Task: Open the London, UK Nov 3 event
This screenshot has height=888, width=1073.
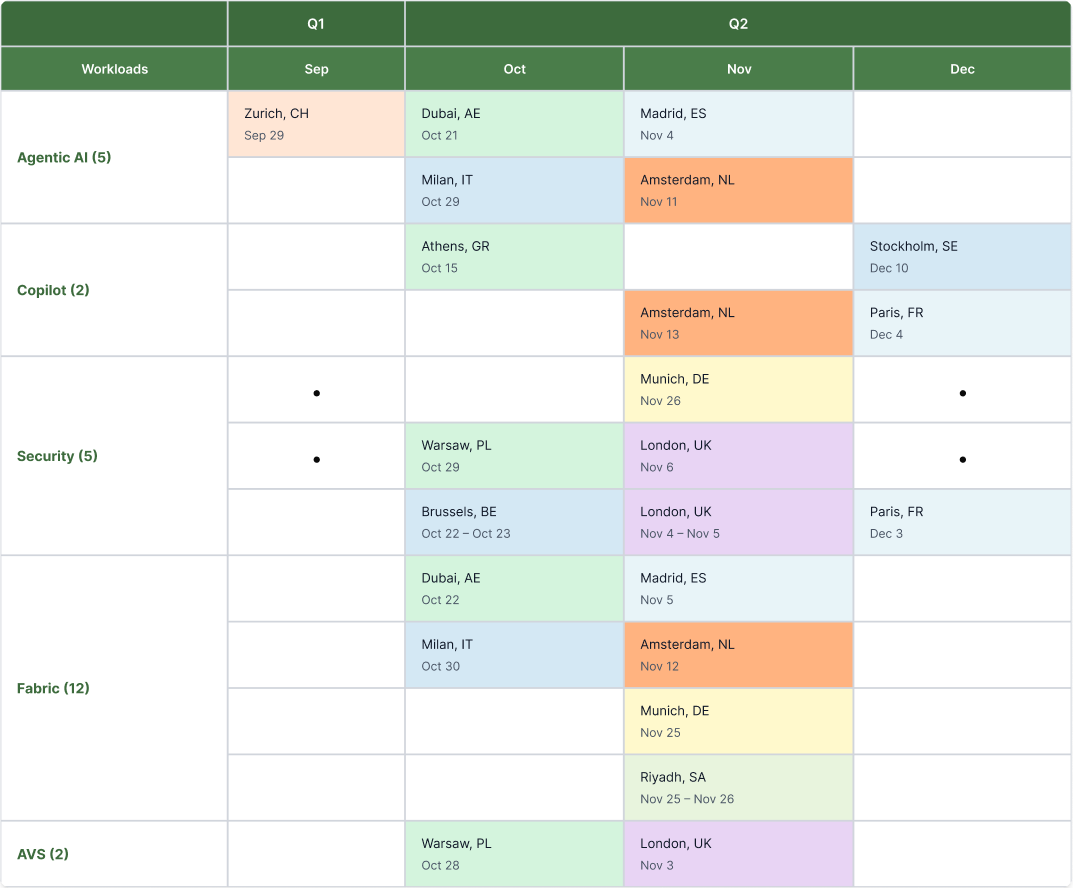Action: [x=738, y=854]
